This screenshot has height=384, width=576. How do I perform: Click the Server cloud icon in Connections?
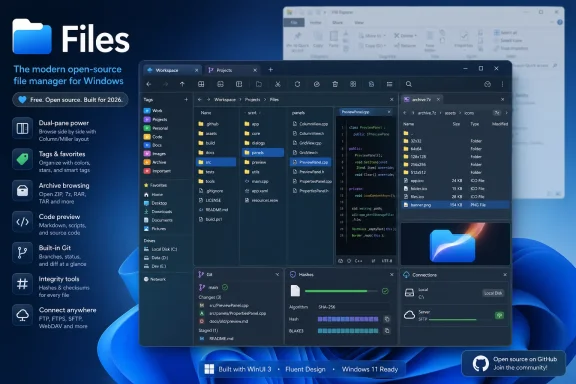pos(410,315)
